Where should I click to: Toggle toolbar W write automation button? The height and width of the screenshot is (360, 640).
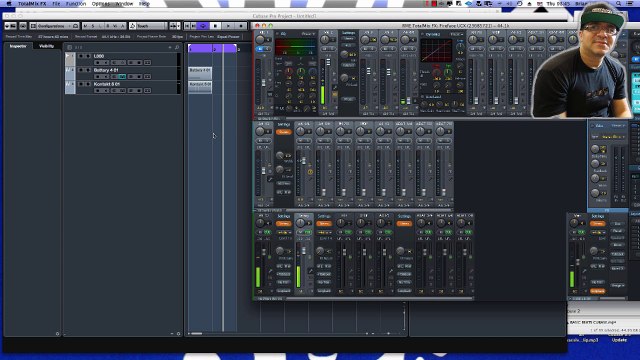click(115, 26)
